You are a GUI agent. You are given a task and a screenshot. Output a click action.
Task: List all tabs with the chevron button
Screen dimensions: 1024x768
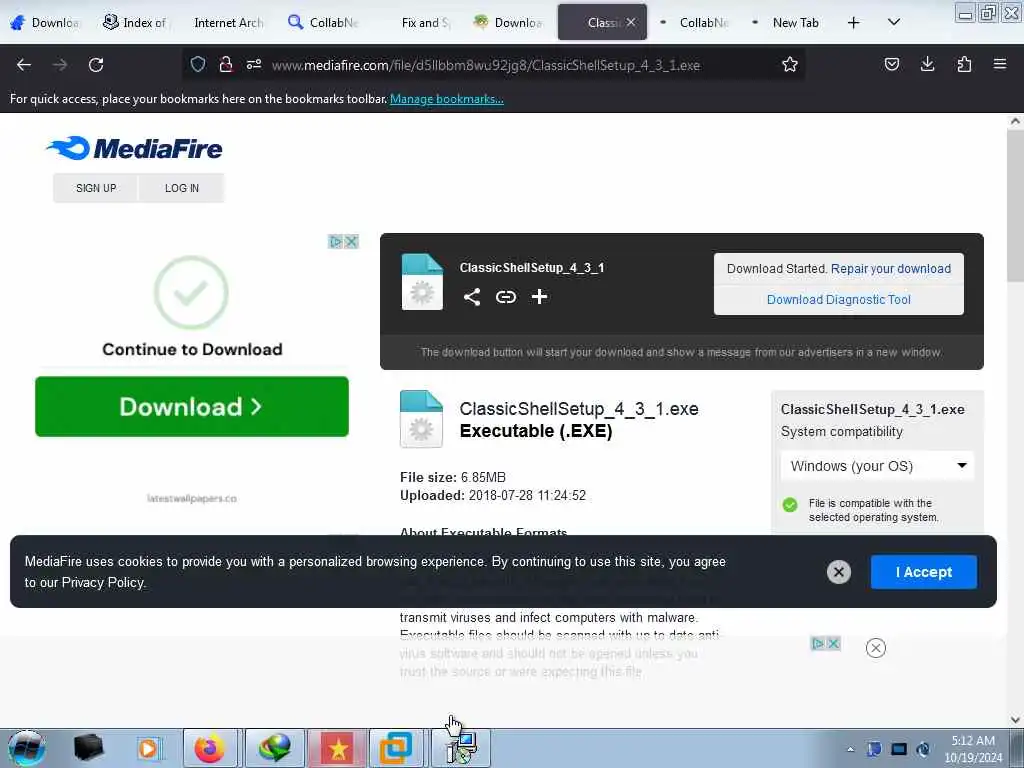click(894, 22)
